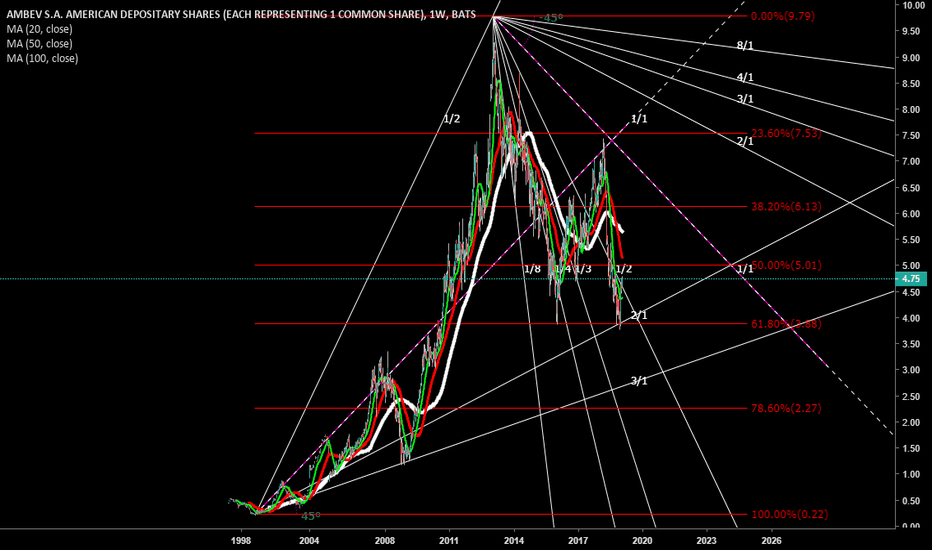
Task: Click the 7.00 price axis value
Action: point(913,162)
